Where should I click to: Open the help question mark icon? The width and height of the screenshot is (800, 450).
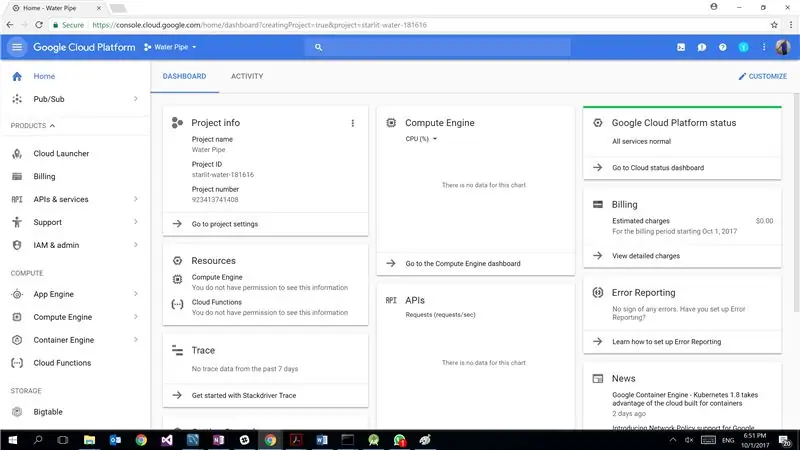tap(722, 47)
